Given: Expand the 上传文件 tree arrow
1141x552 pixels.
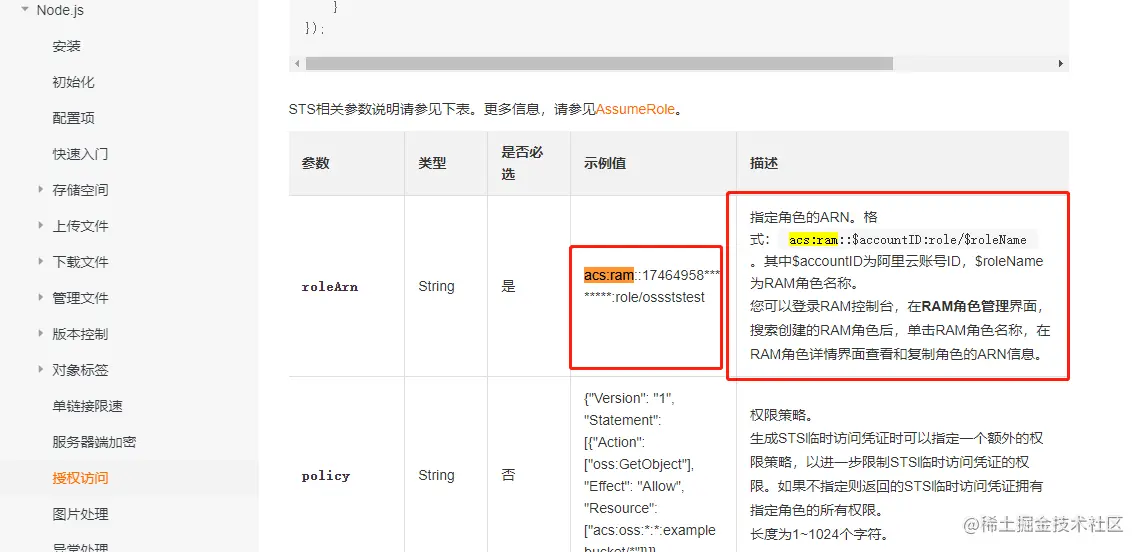Looking at the screenshot, I should (x=41, y=225).
